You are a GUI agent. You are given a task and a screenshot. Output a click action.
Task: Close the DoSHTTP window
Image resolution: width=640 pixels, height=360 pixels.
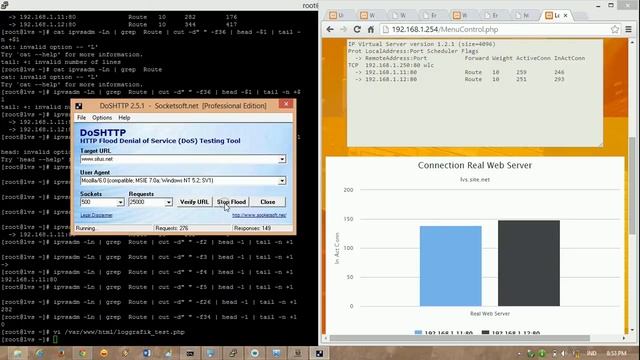click(286, 104)
